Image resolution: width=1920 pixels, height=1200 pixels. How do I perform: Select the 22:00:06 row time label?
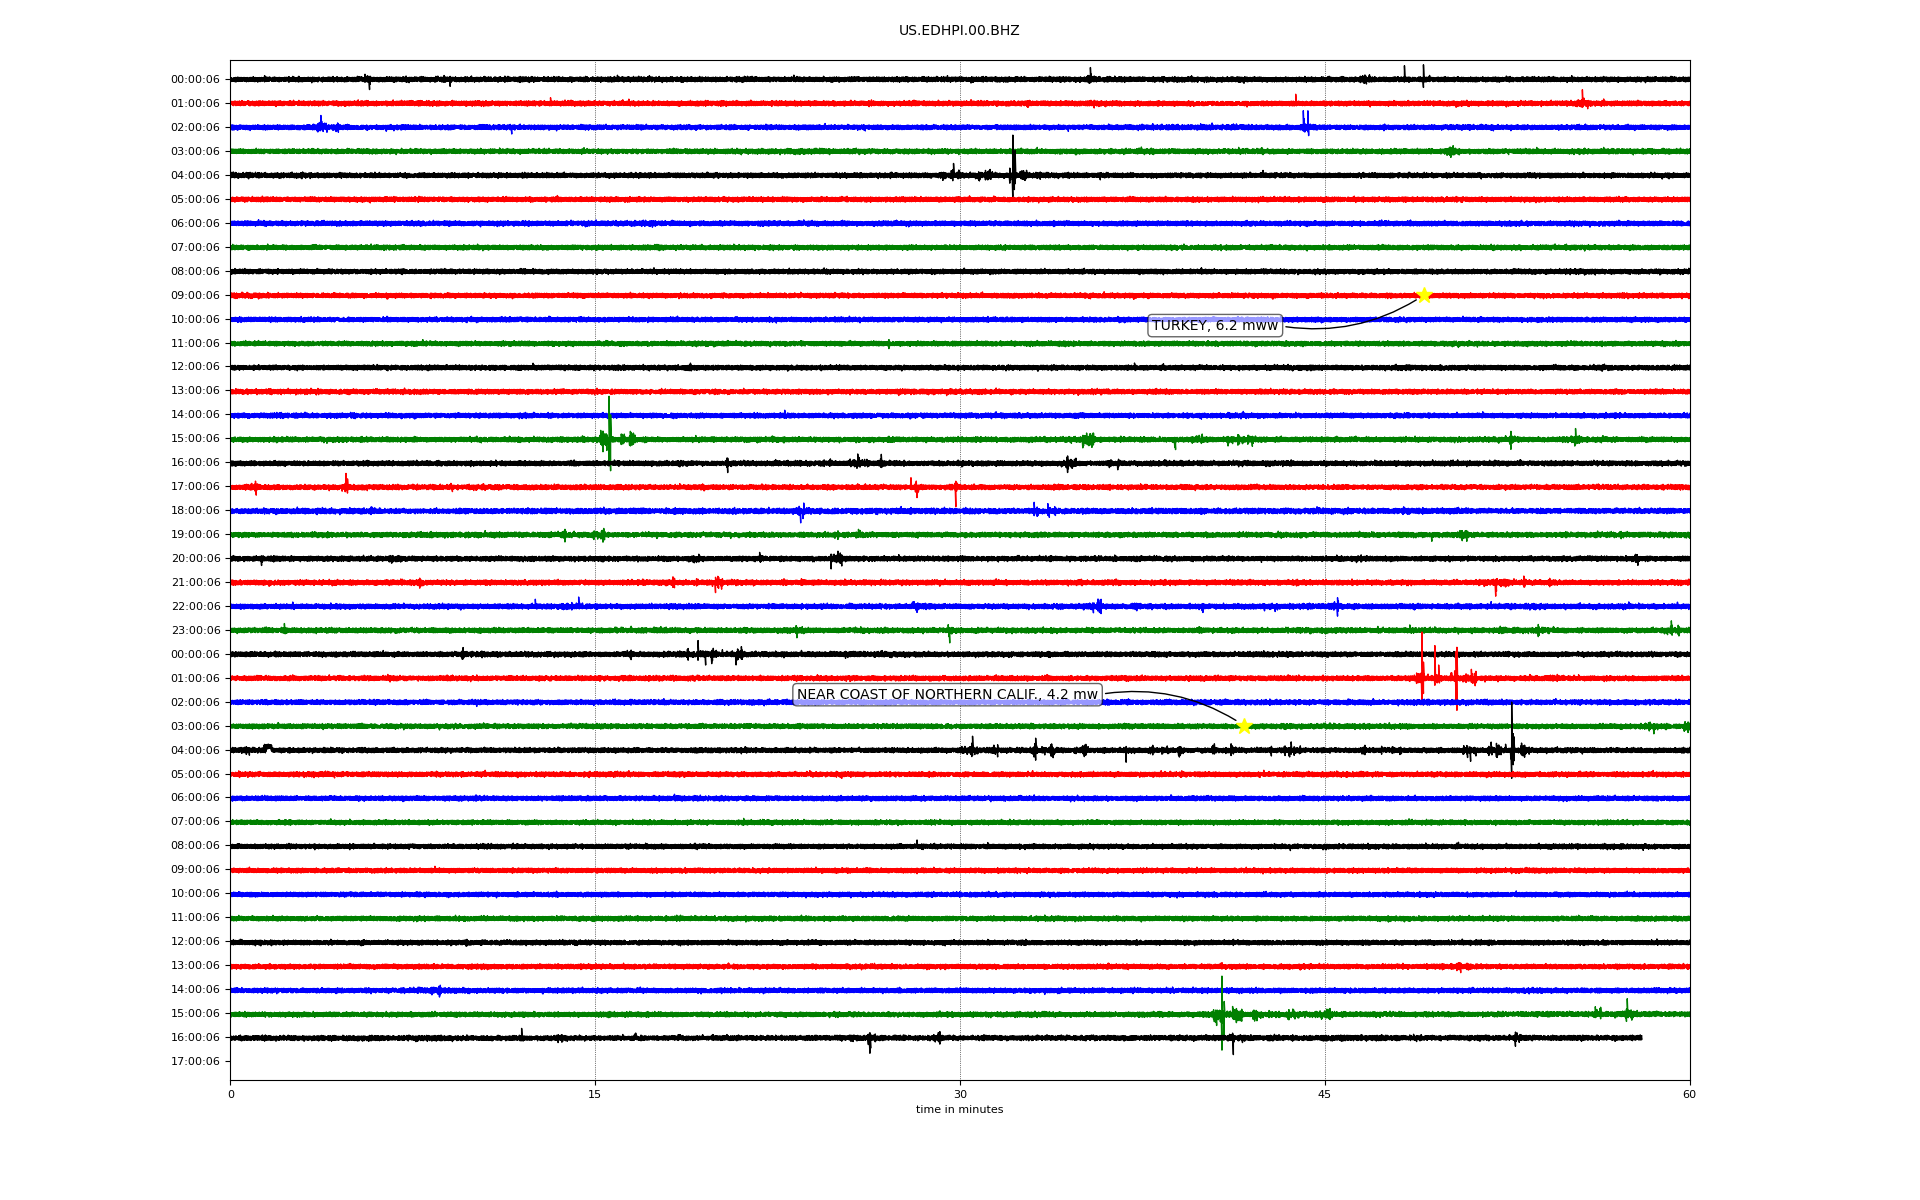point(195,607)
